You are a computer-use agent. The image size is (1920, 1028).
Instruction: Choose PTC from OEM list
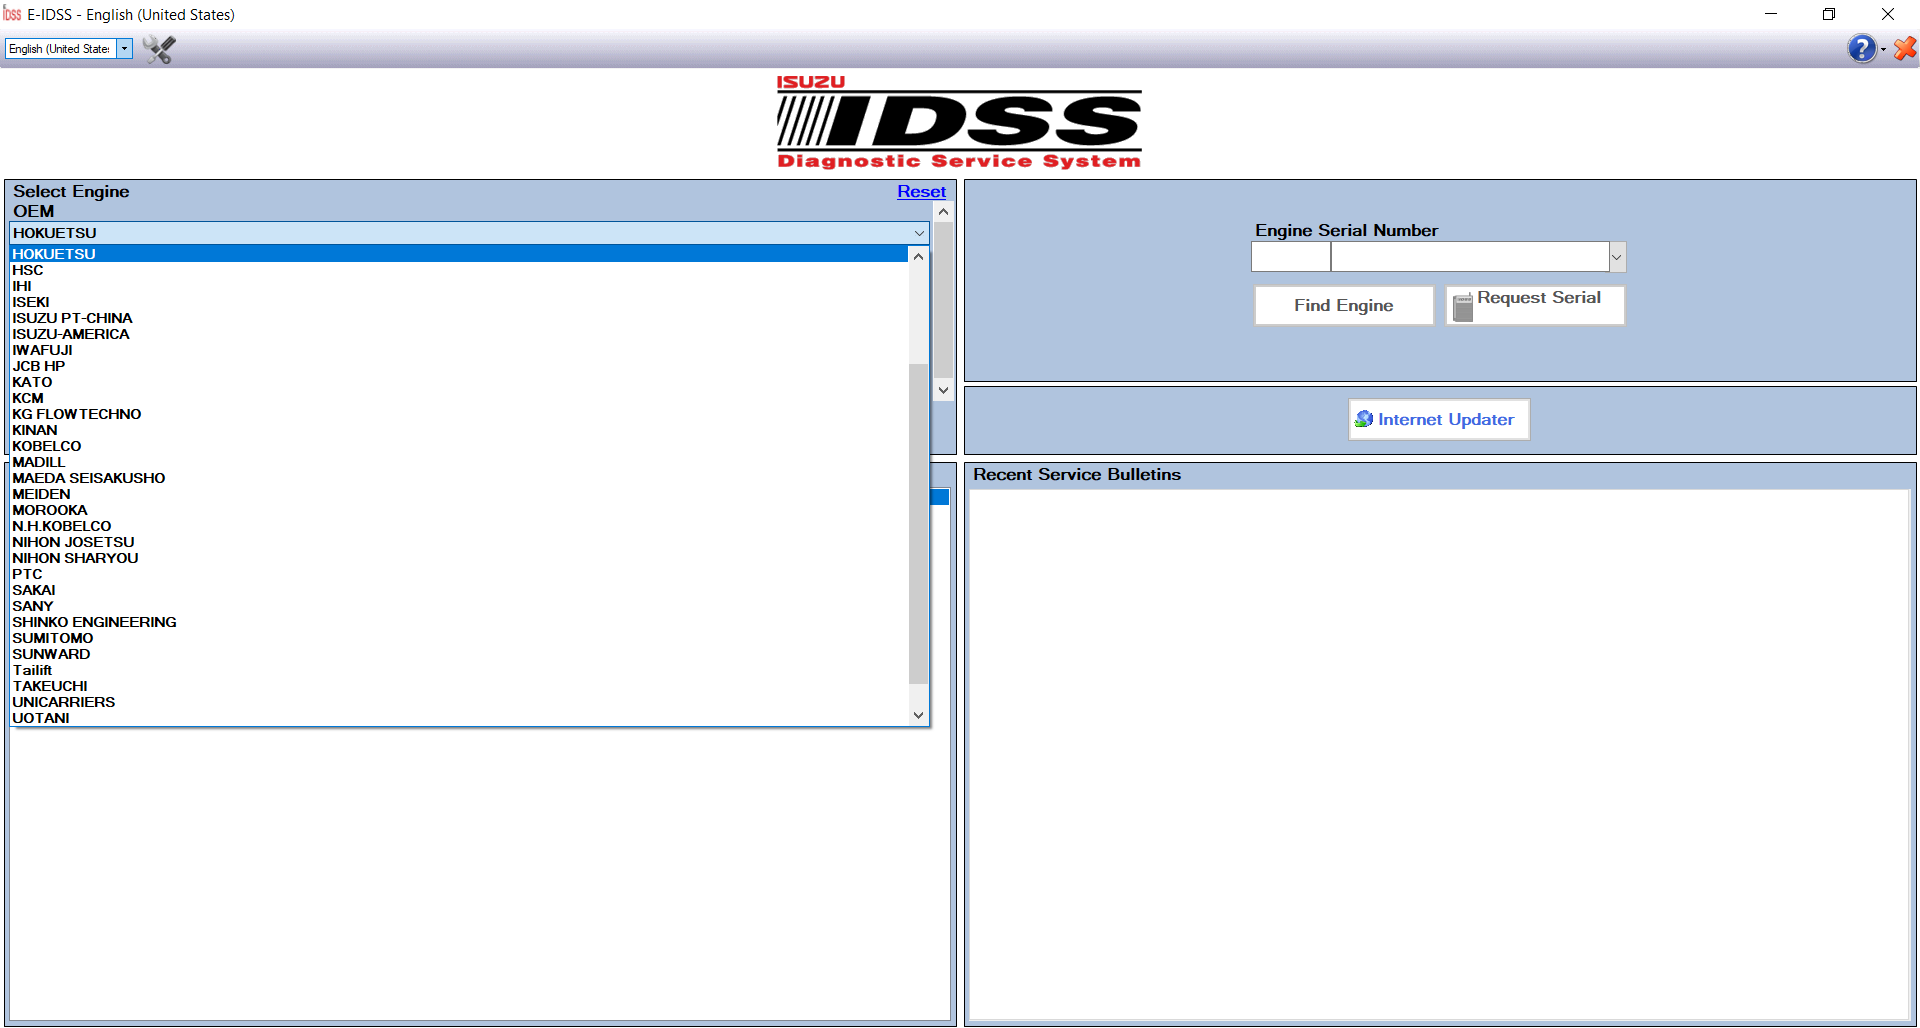pyautogui.click(x=459, y=574)
